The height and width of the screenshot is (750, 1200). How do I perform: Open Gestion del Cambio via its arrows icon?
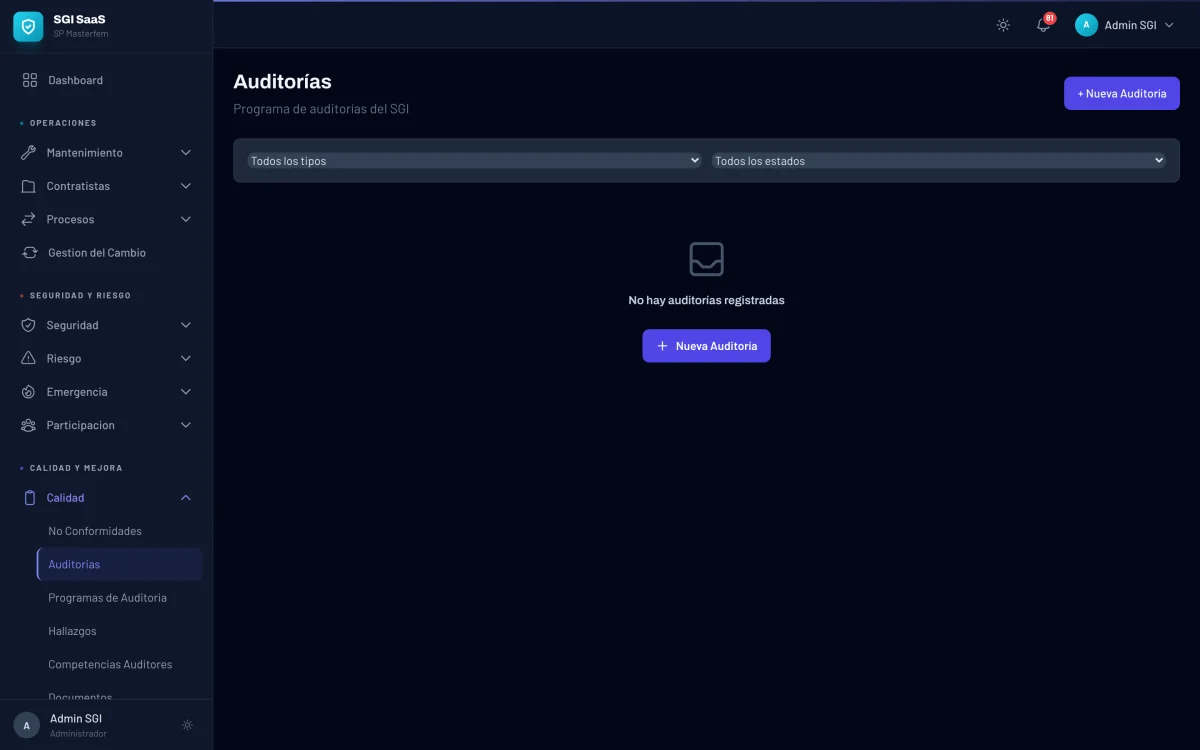(27, 252)
